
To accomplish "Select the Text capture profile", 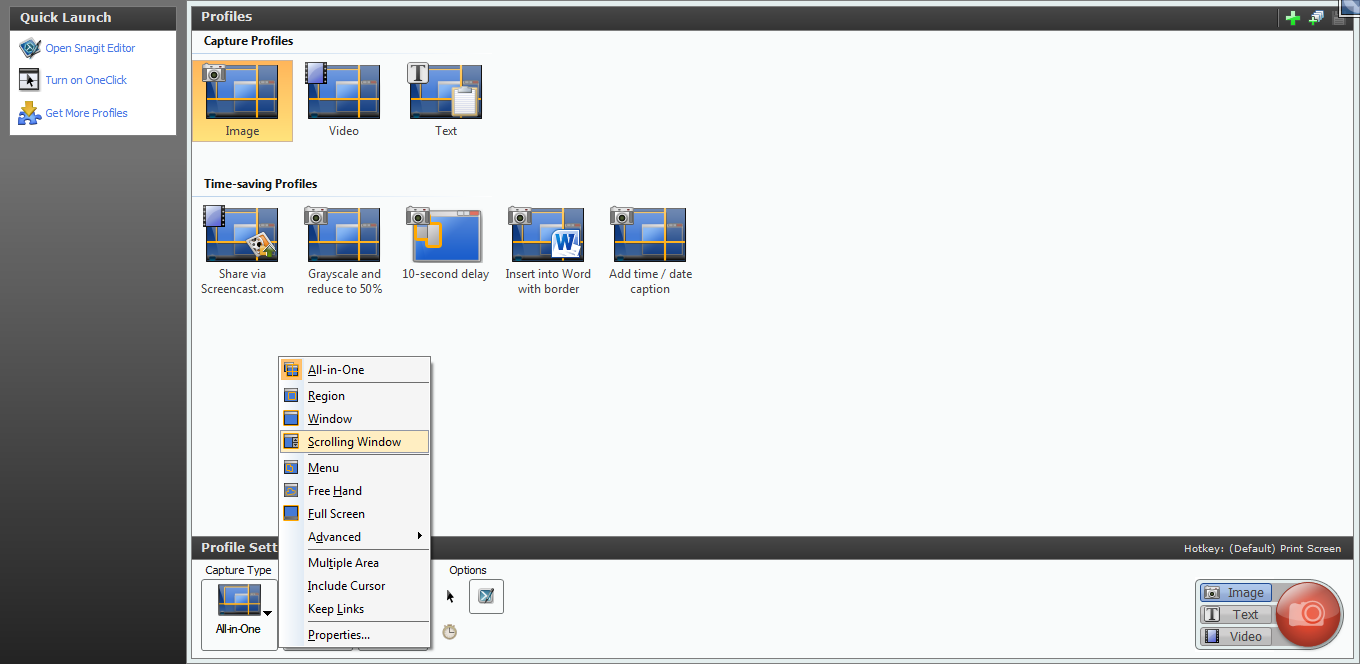I will click(x=445, y=100).
